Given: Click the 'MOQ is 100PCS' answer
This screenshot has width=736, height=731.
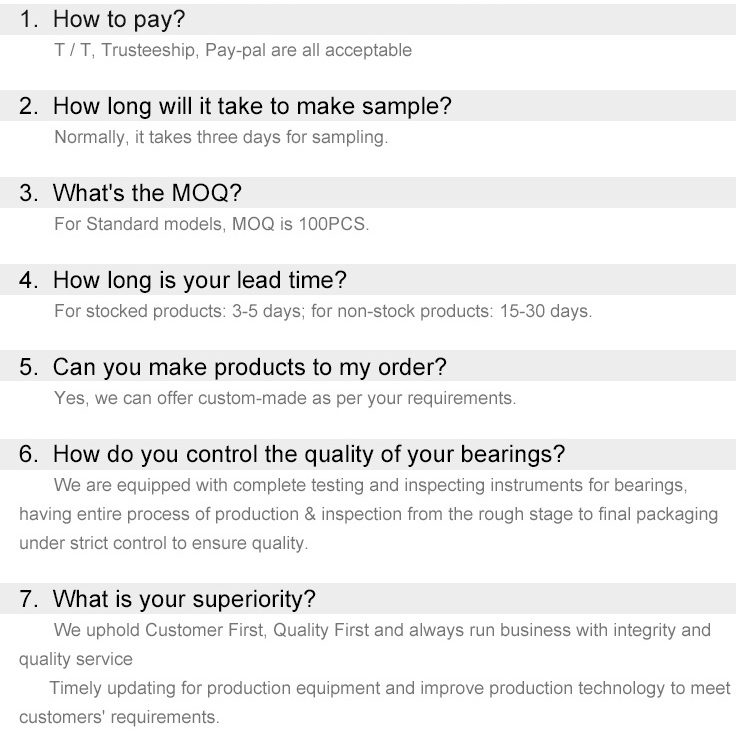Looking at the screenshot, I should click(212, 224).
